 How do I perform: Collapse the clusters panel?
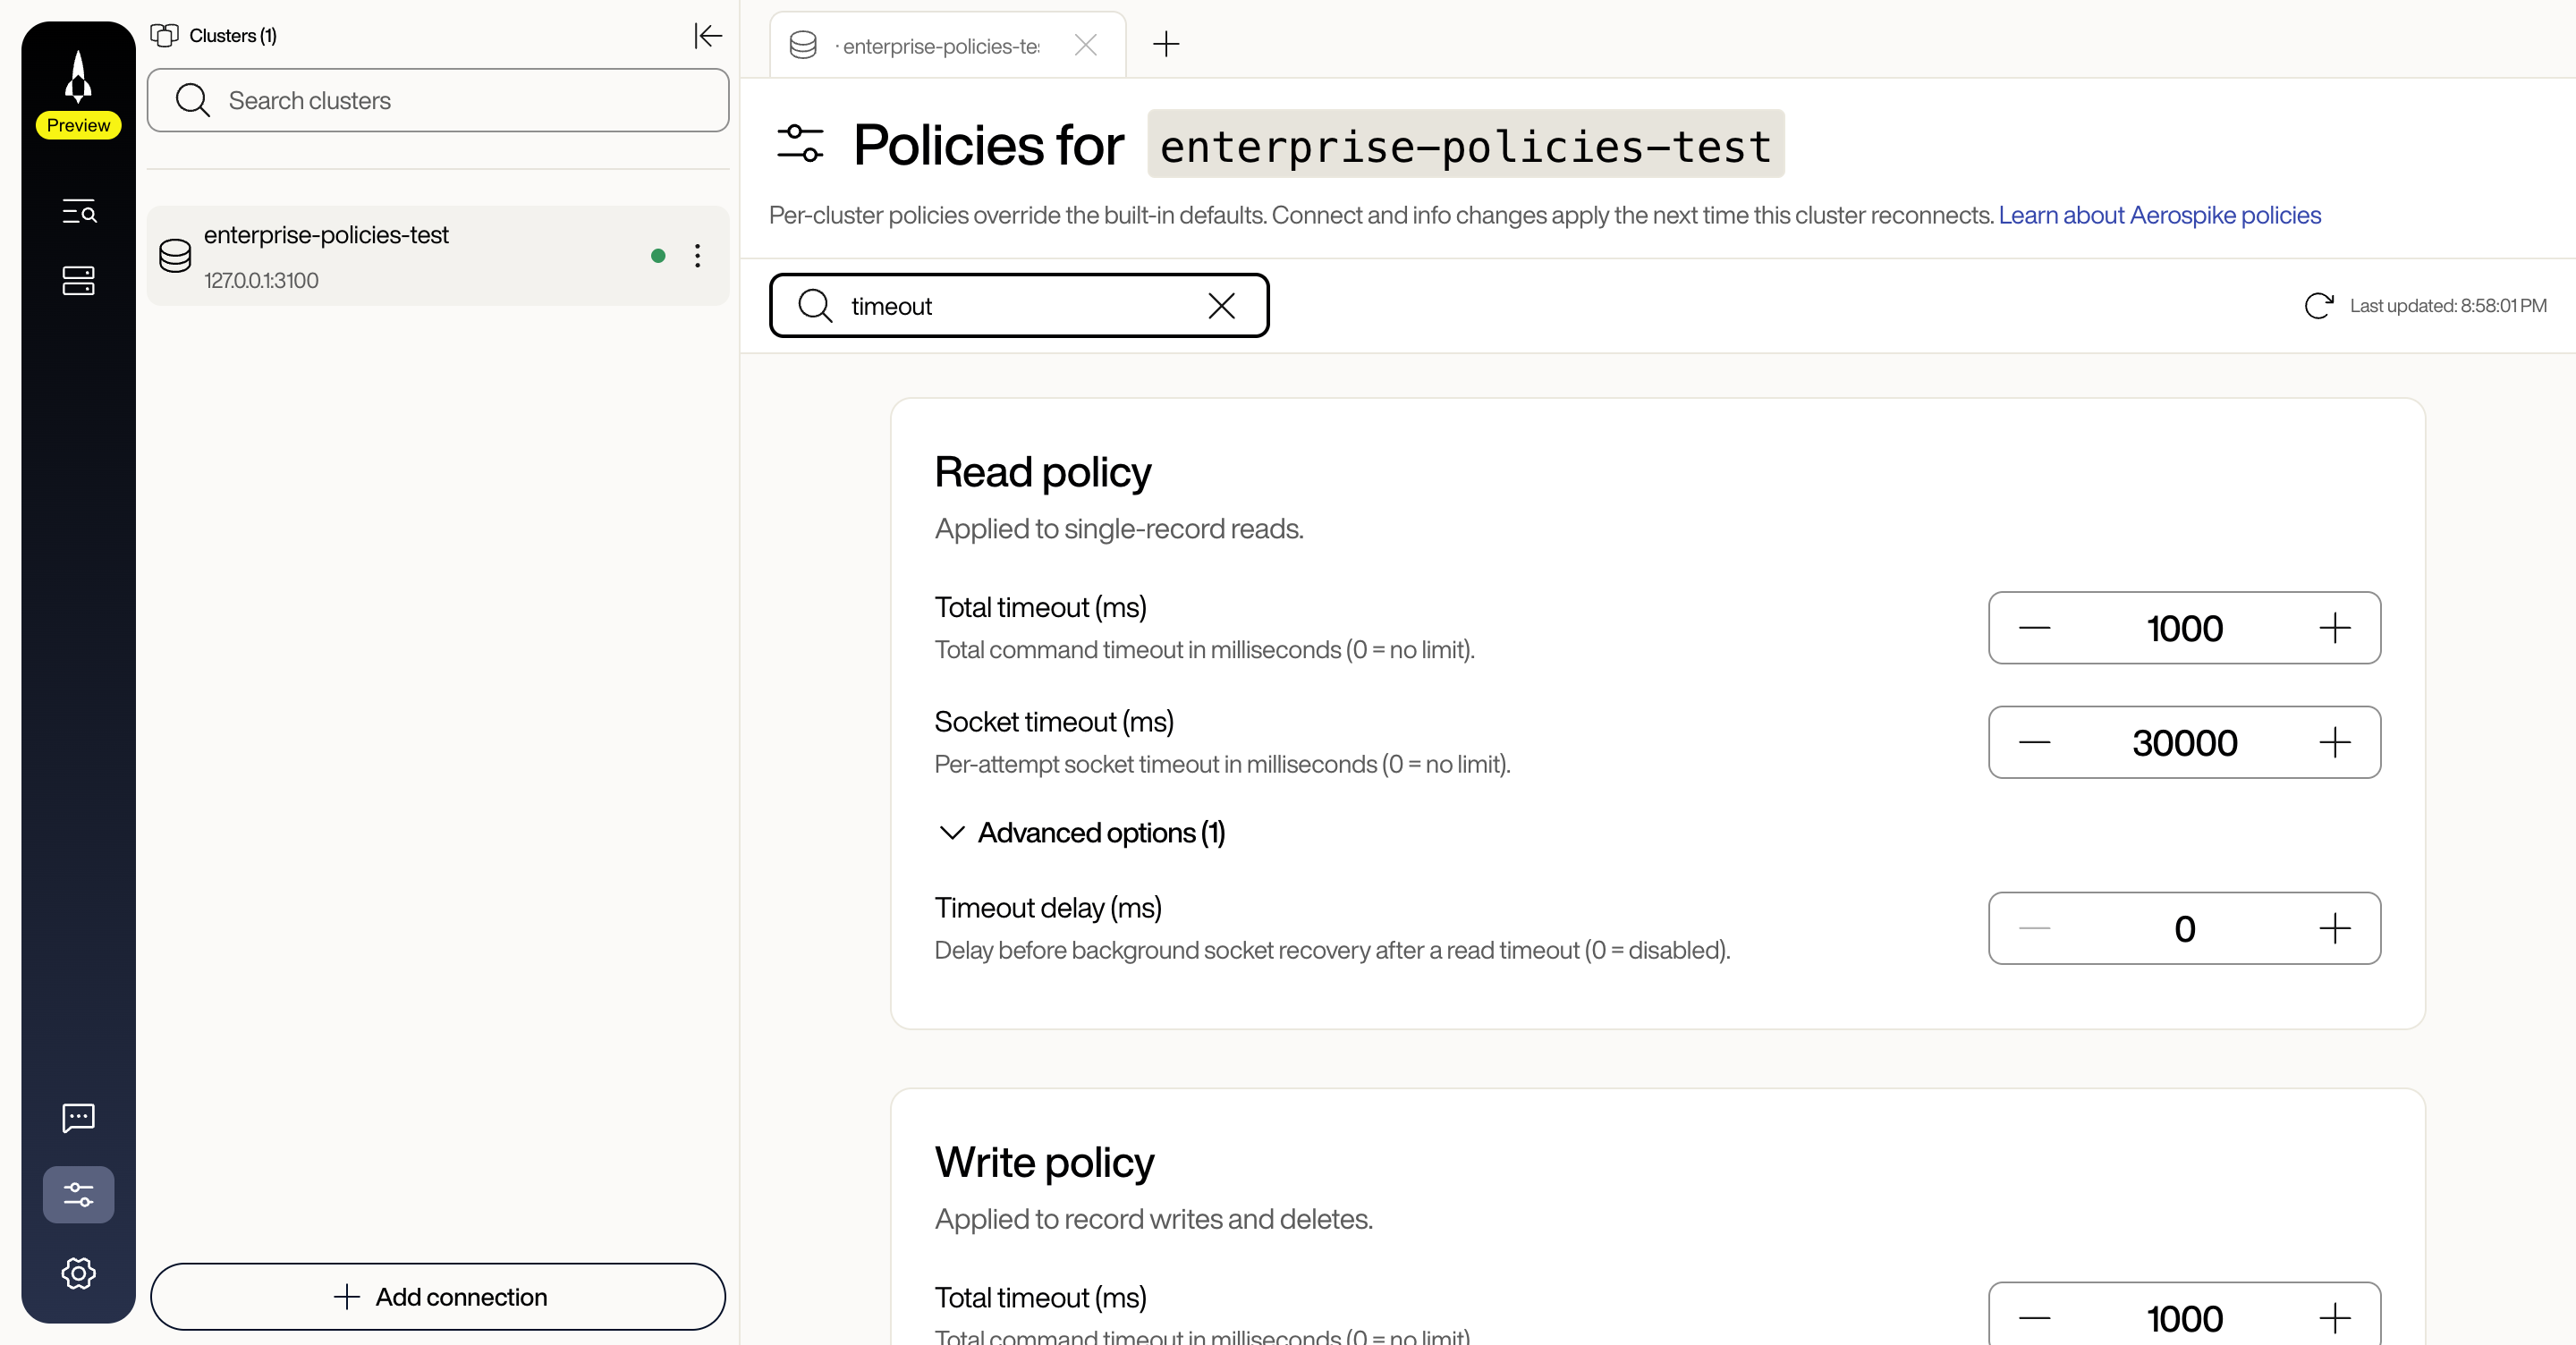707,36
